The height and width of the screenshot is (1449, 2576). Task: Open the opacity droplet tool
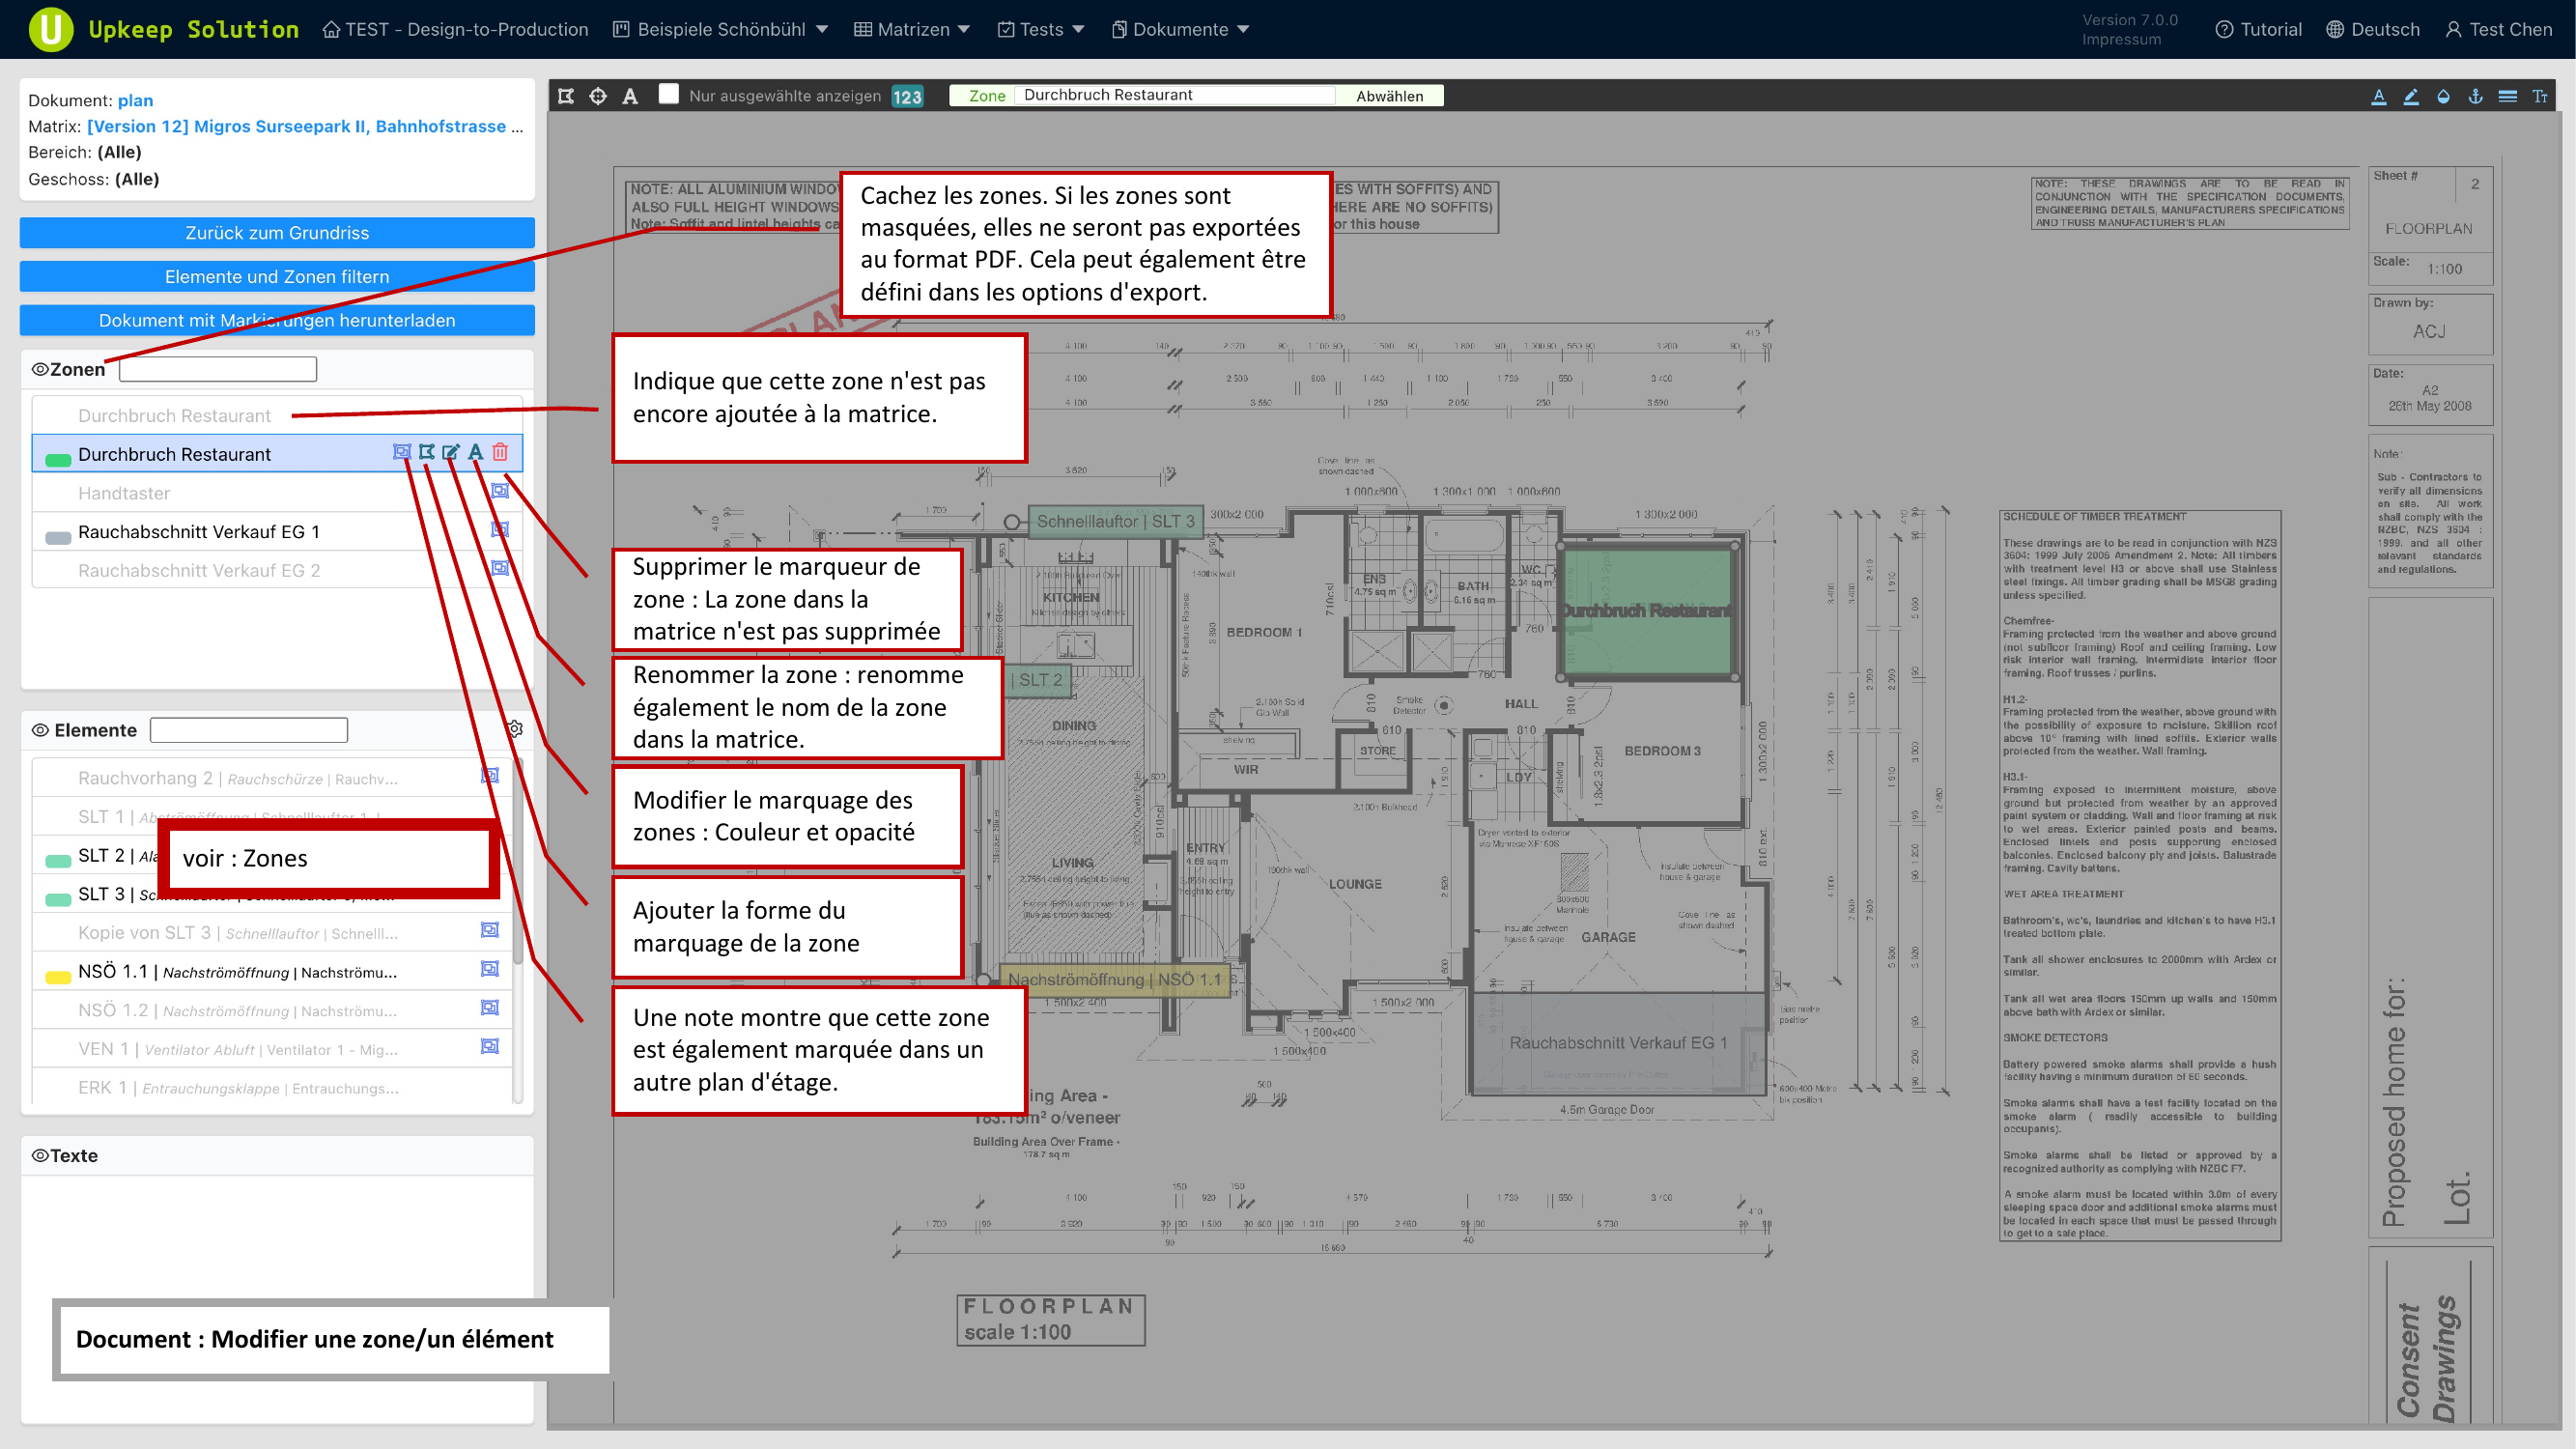pos(2443,96)
